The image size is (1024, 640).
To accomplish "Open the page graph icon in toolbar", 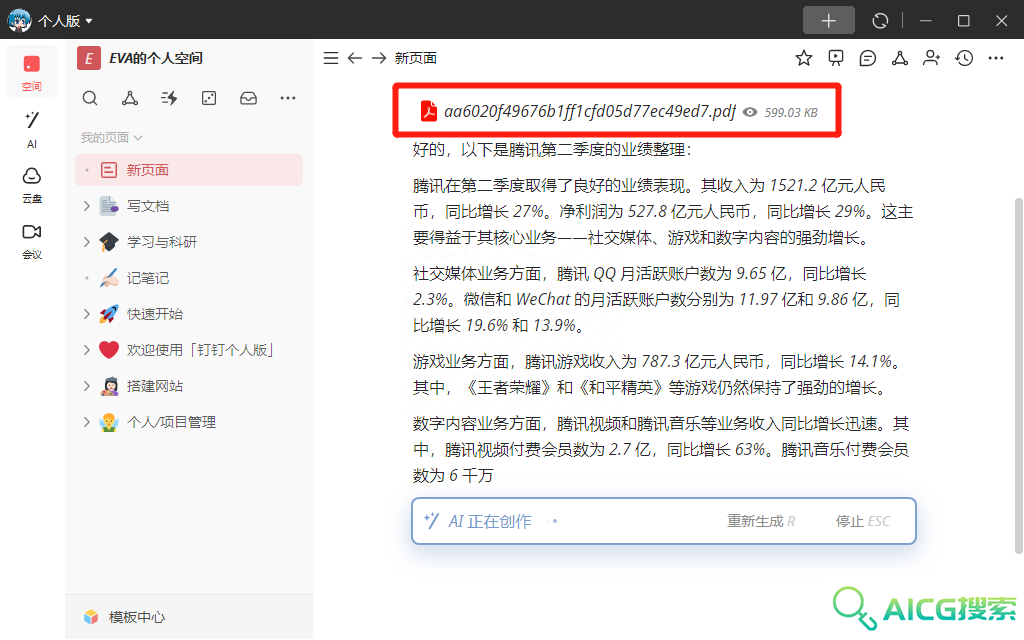I will (900, 58).
